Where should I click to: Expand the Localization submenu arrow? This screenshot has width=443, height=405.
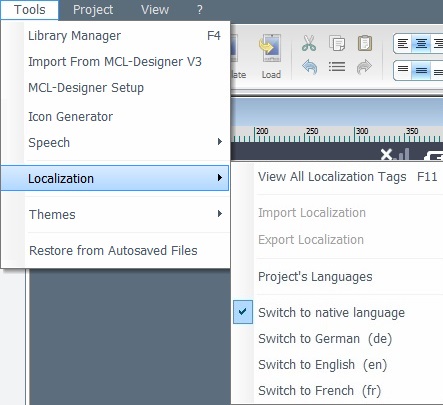coord(219,178)
